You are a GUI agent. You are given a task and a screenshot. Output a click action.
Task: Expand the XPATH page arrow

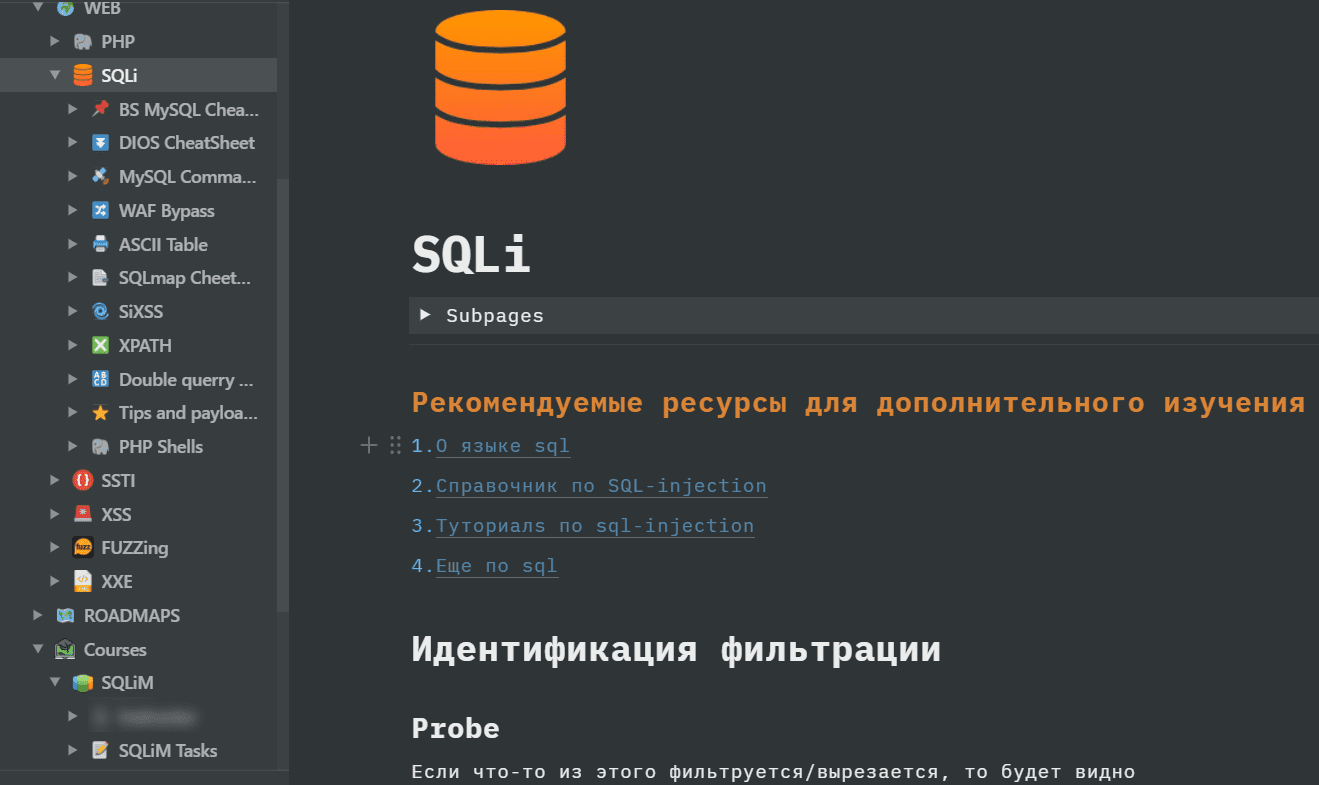click(x=73, y=345)
